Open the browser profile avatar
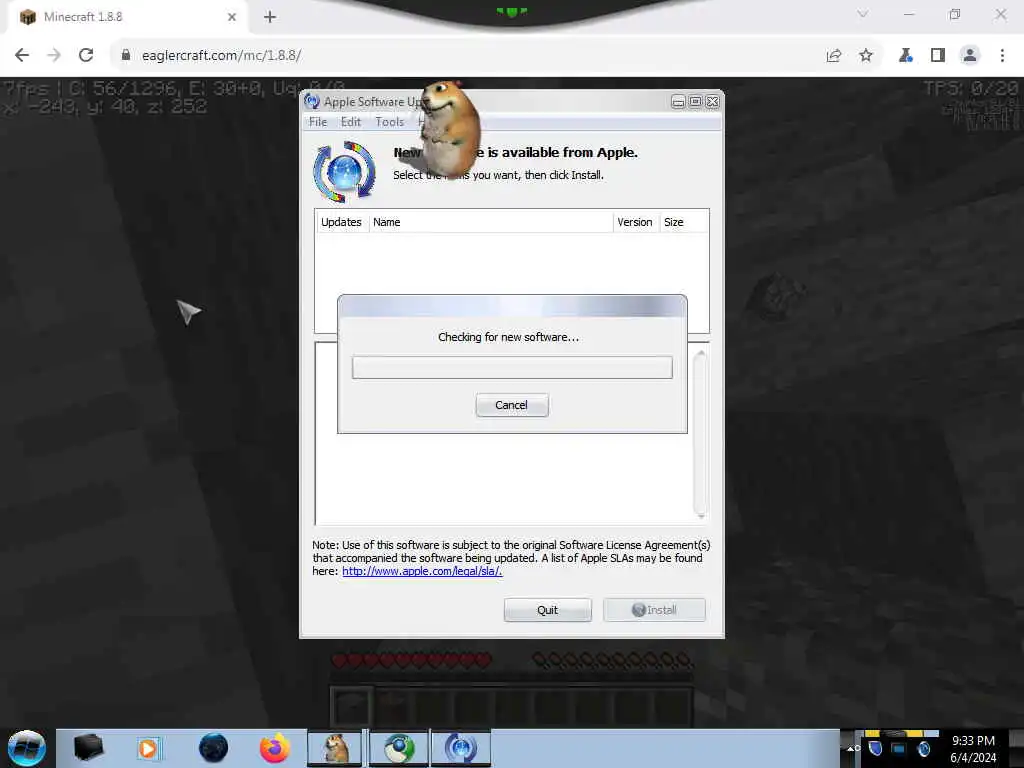 point(970,56)
